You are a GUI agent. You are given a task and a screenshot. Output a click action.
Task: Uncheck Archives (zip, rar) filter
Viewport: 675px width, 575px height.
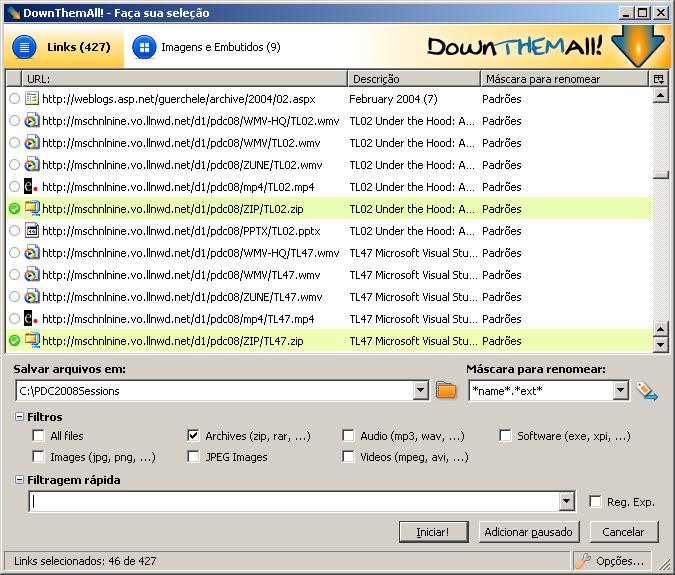pos(193,436)
